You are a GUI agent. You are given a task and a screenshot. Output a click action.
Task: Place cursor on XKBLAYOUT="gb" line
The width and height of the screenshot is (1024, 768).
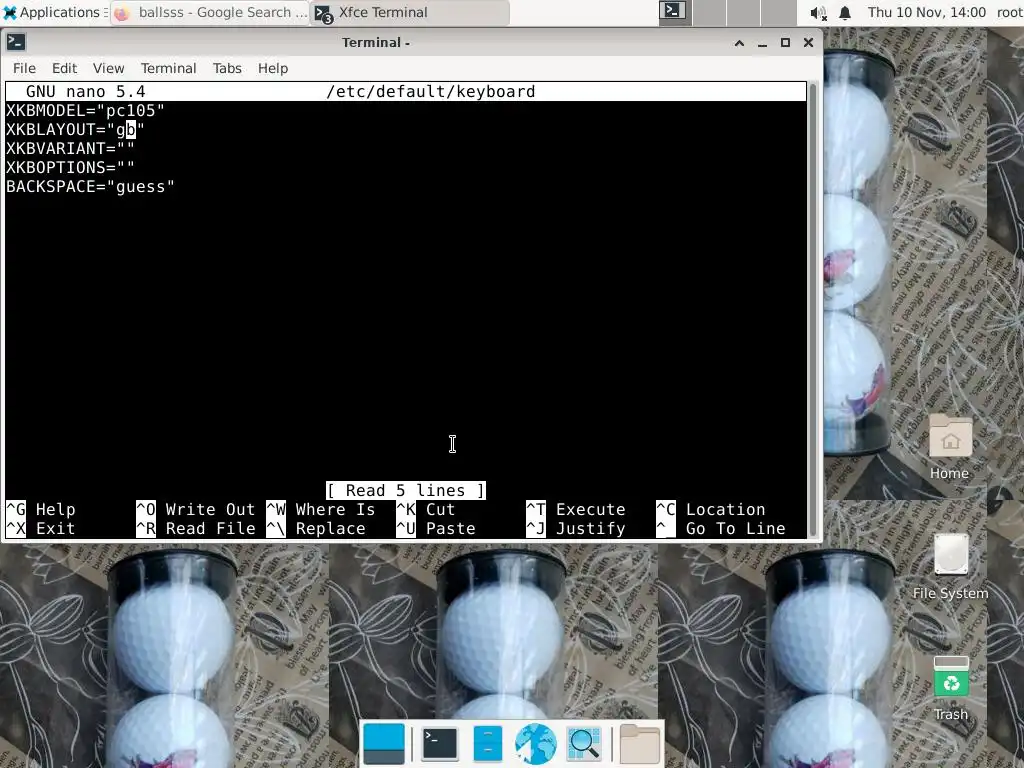point(75,129)
